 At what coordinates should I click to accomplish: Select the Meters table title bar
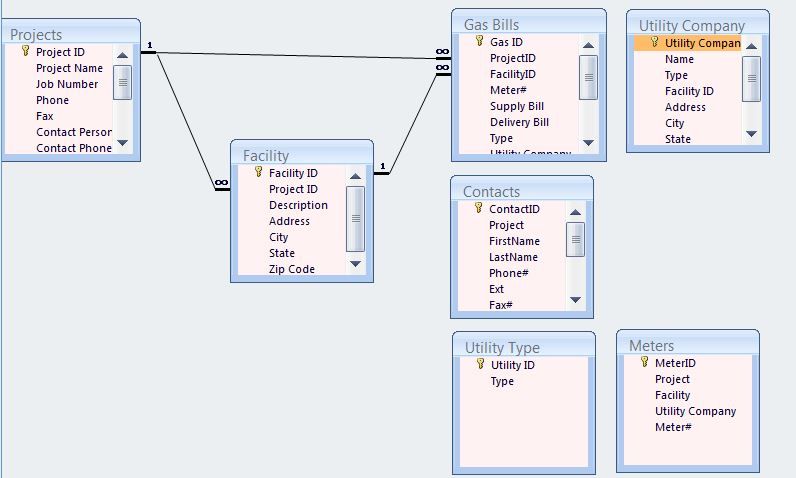click(x=686, y=345)
